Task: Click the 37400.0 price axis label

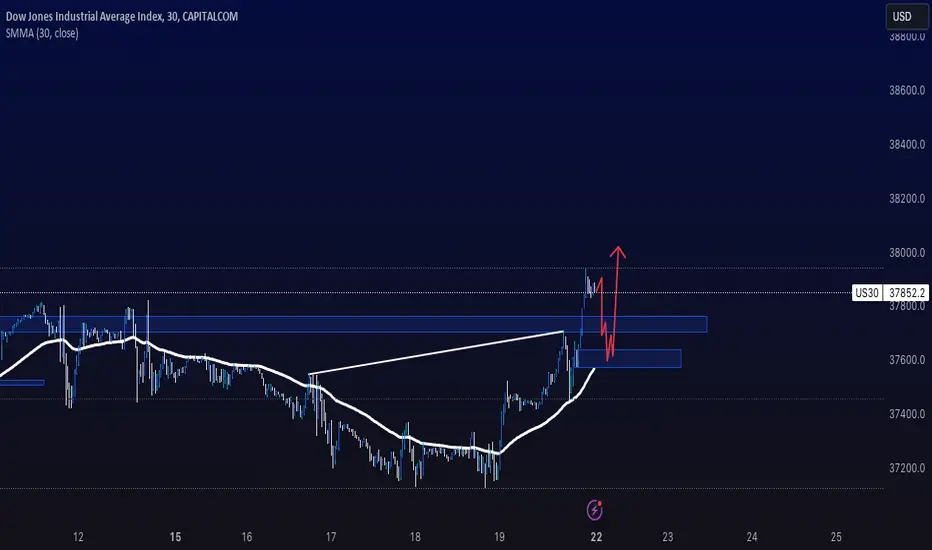Action: coord(907,414)
